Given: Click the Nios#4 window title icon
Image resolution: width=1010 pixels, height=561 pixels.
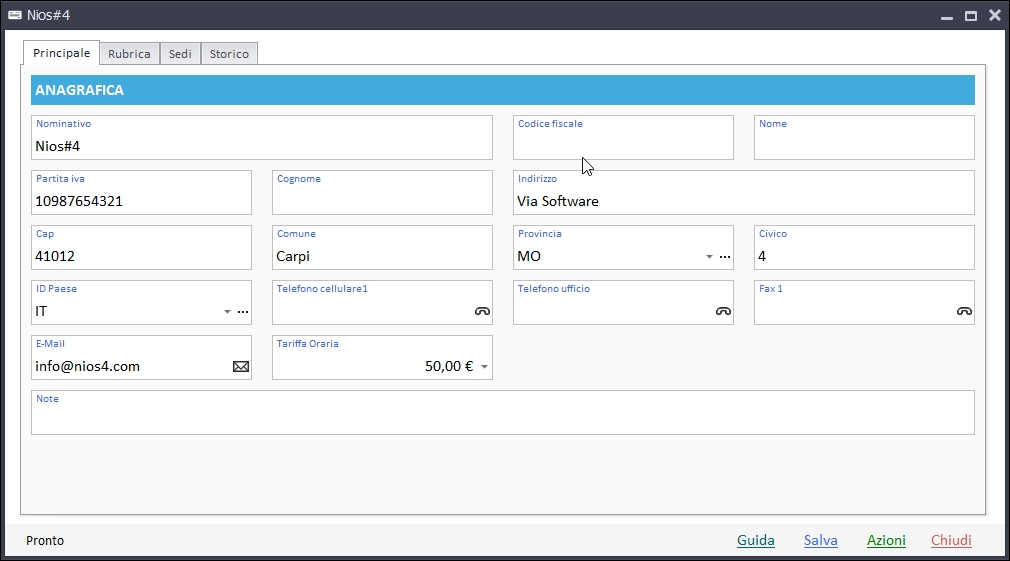Looking at the screenshot, I should point(15,15).
